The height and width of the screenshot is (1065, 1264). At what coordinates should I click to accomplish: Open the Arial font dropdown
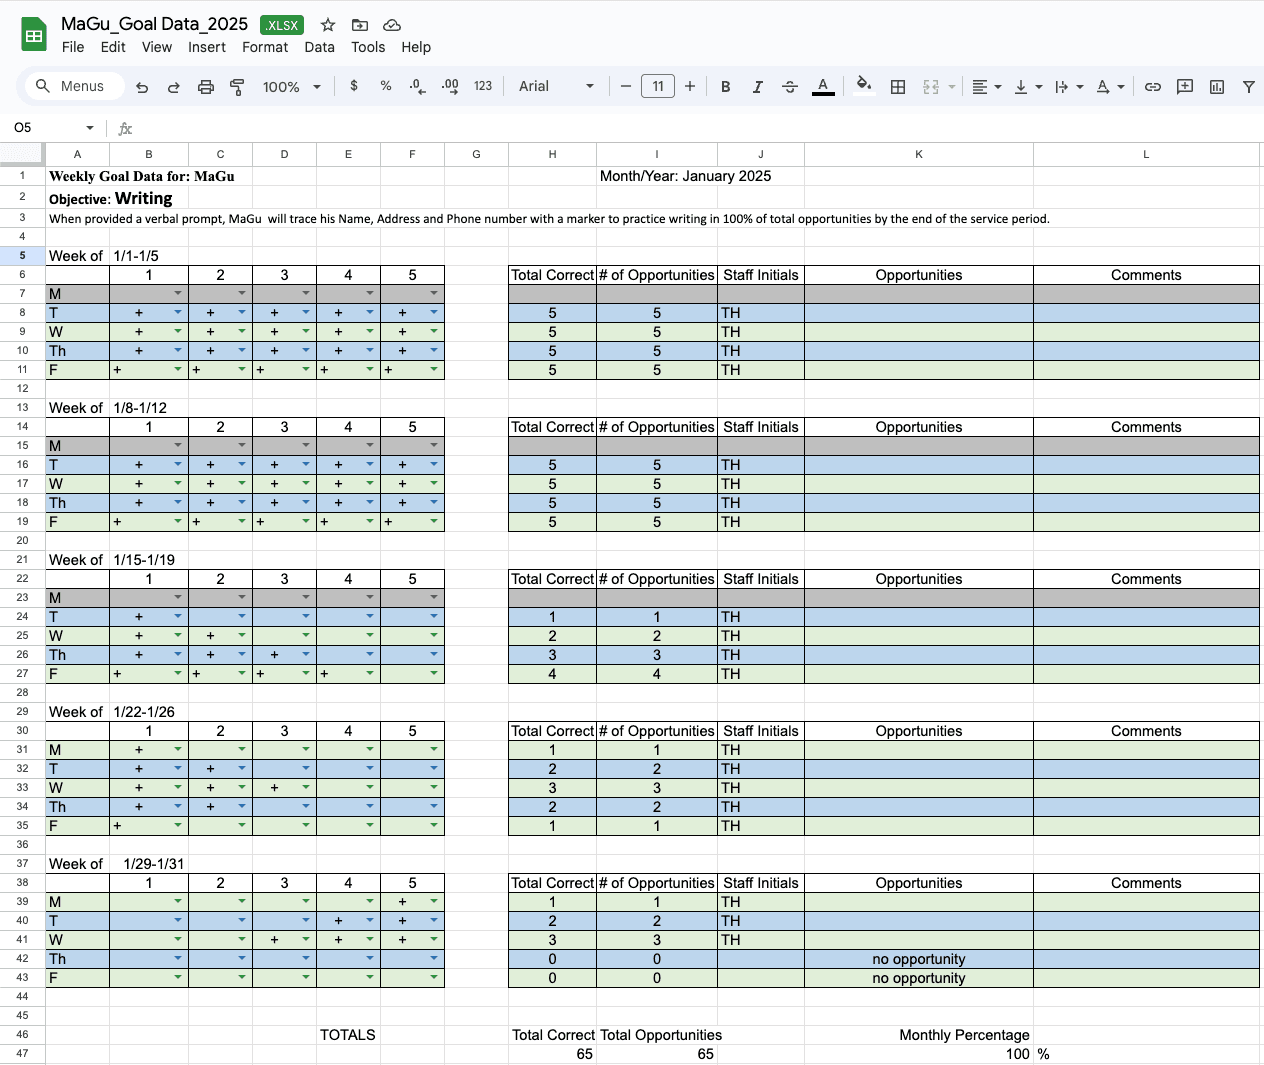(556, 87)
